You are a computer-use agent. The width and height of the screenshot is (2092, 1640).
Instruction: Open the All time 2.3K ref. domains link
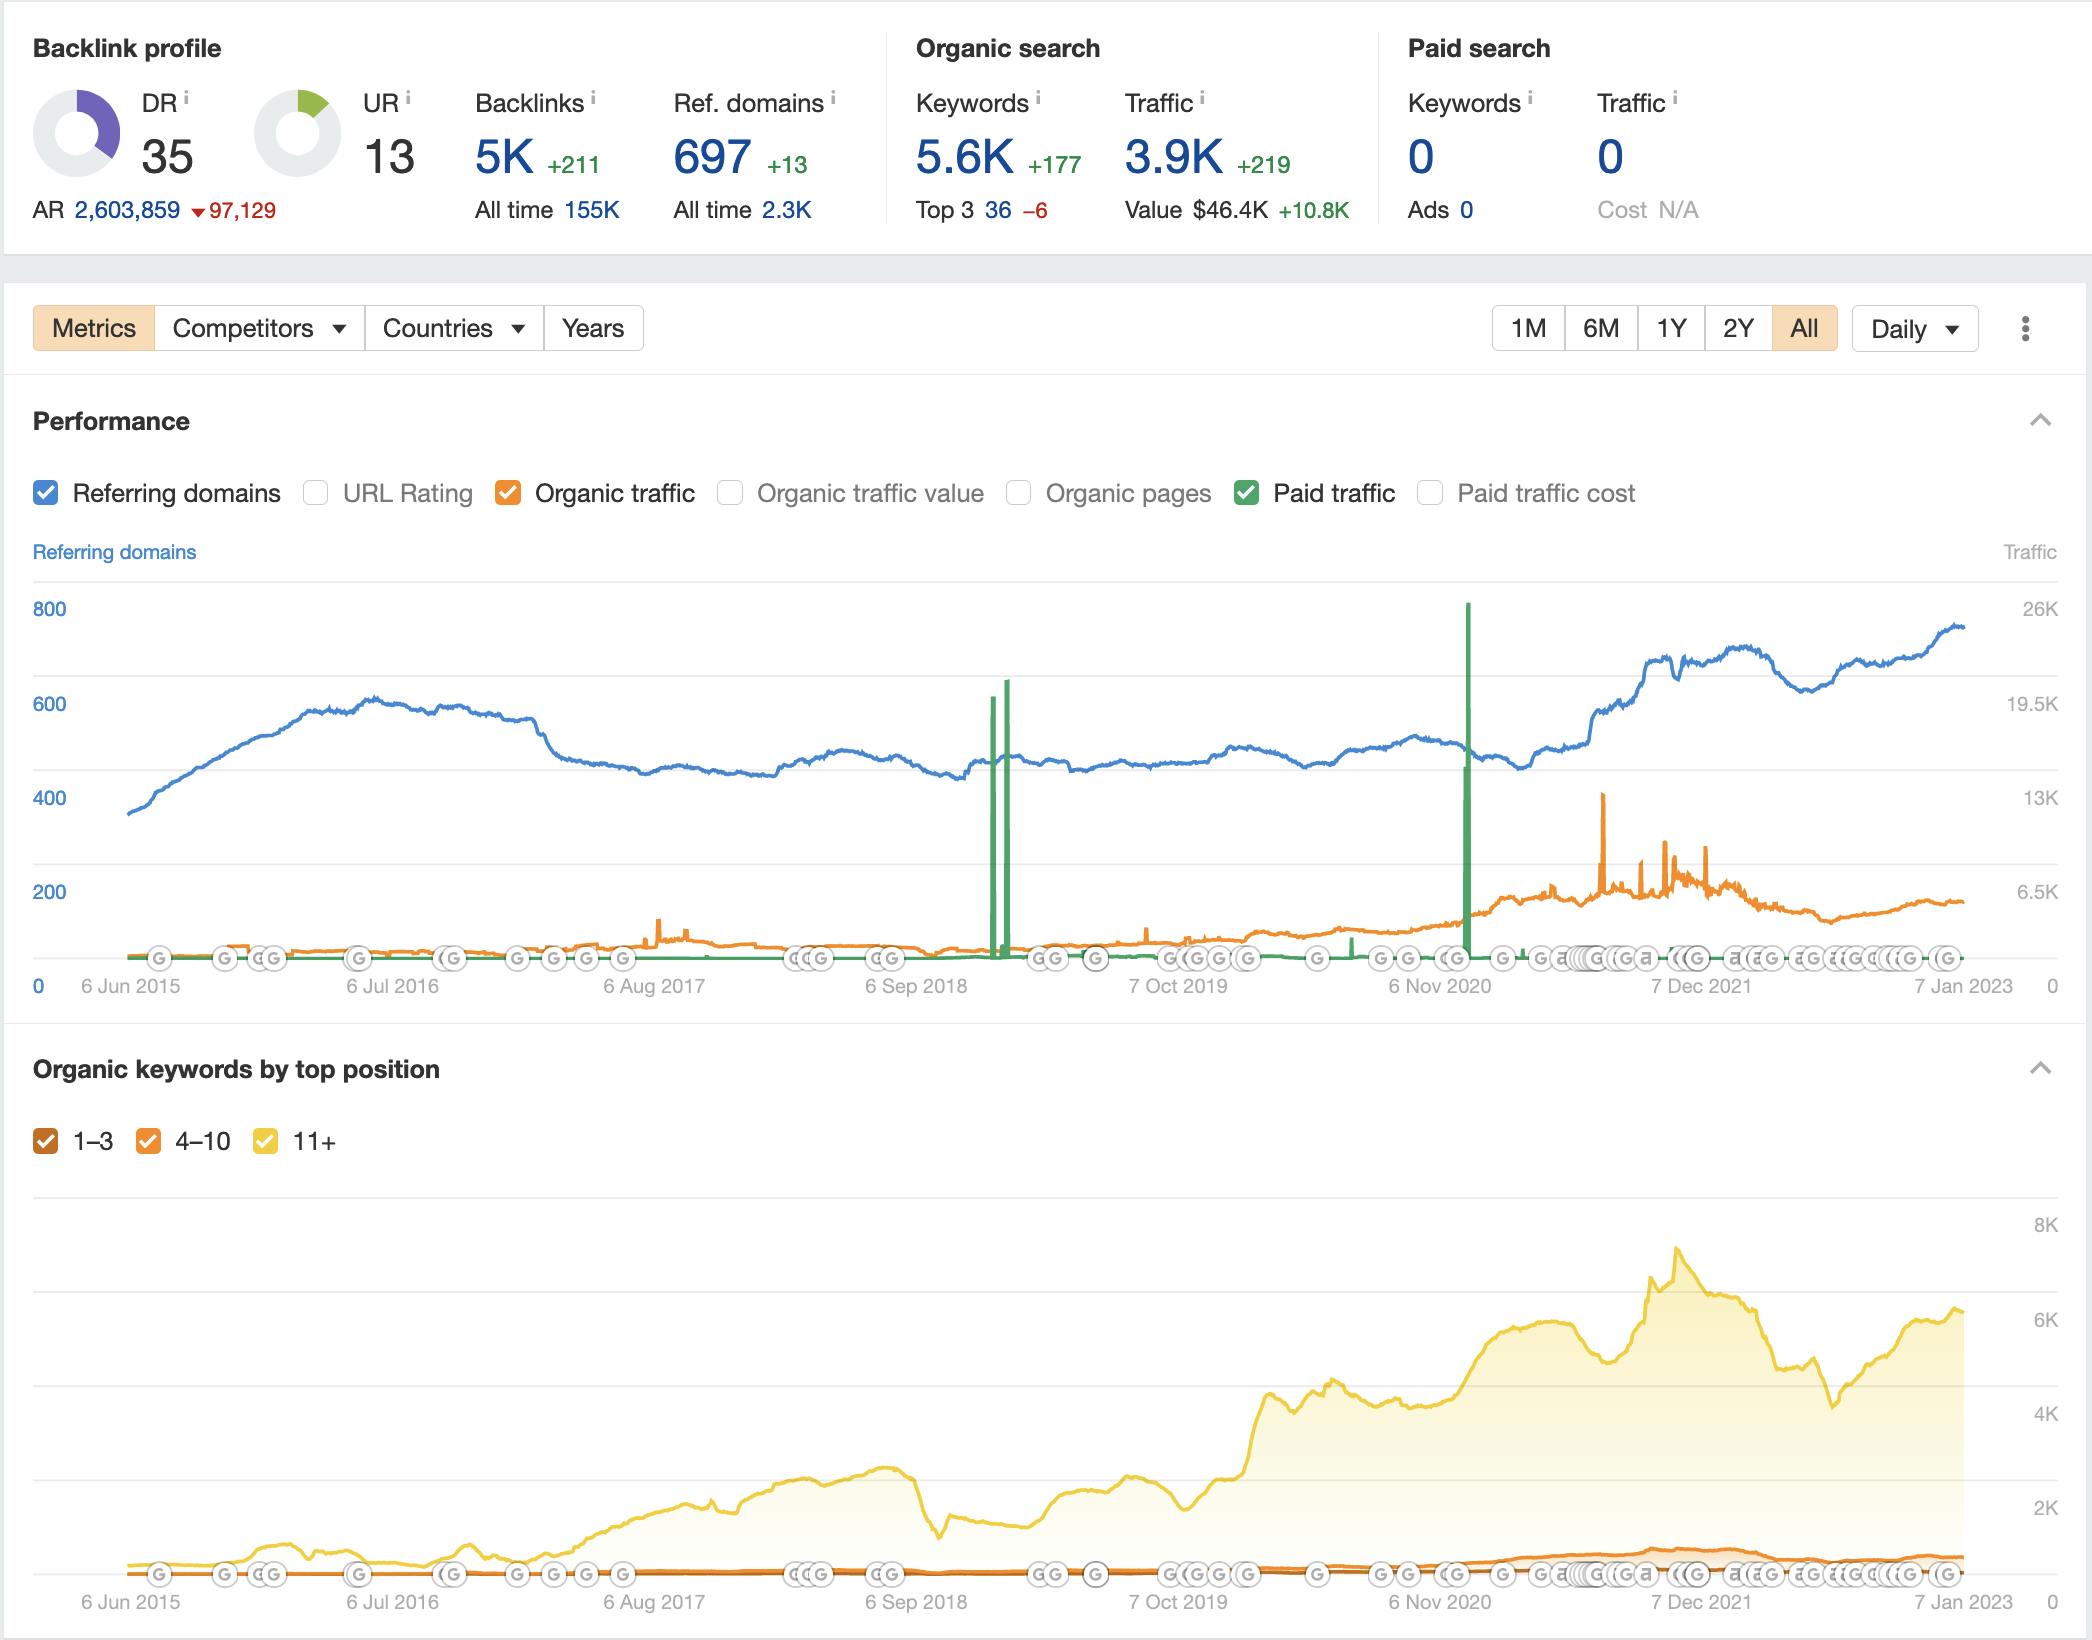787,210
